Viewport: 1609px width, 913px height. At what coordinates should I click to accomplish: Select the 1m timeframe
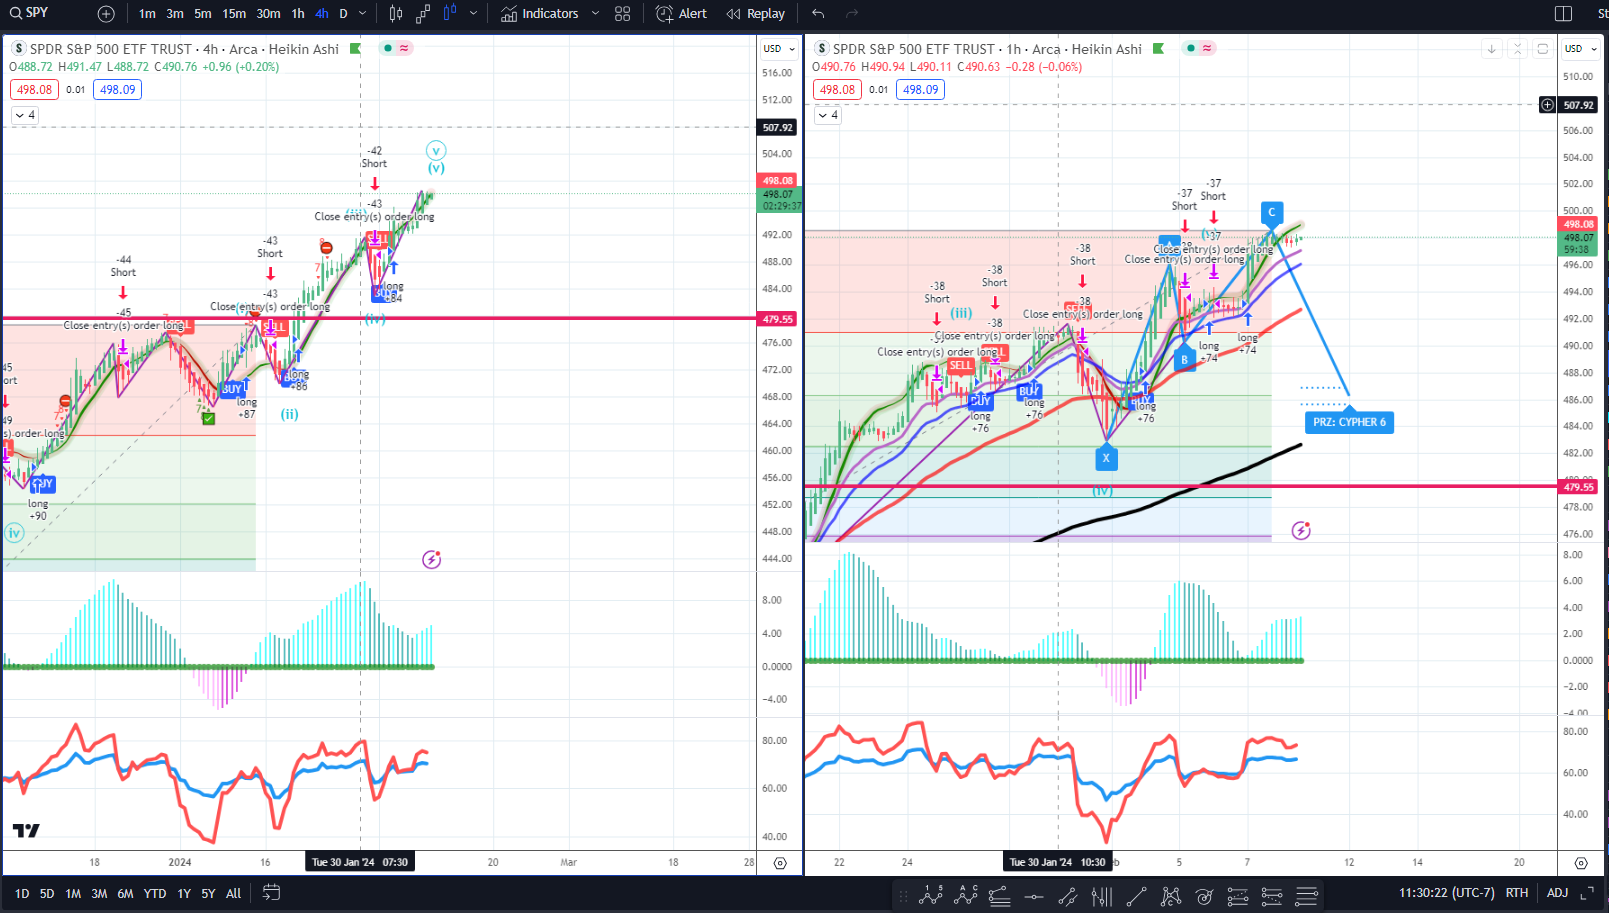pyautogui.click(x=147, y=14)
